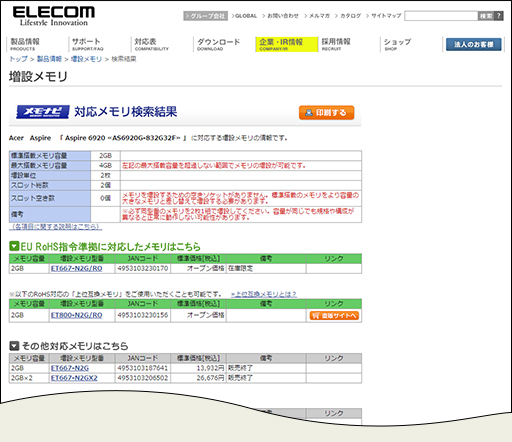
Task: Click JAN code 4953103230170
Action: [x=143, y=268]
